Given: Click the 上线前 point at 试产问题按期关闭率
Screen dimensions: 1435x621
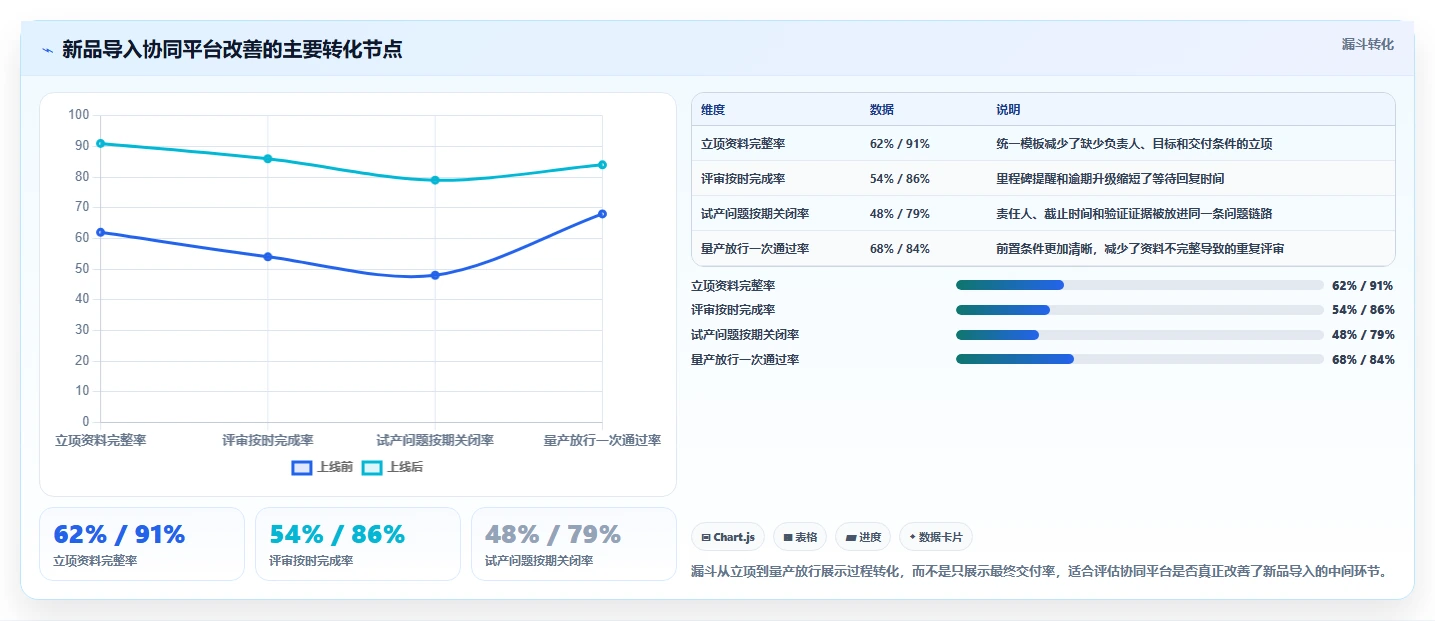Looking at the screenshot, I should point(435,275).
